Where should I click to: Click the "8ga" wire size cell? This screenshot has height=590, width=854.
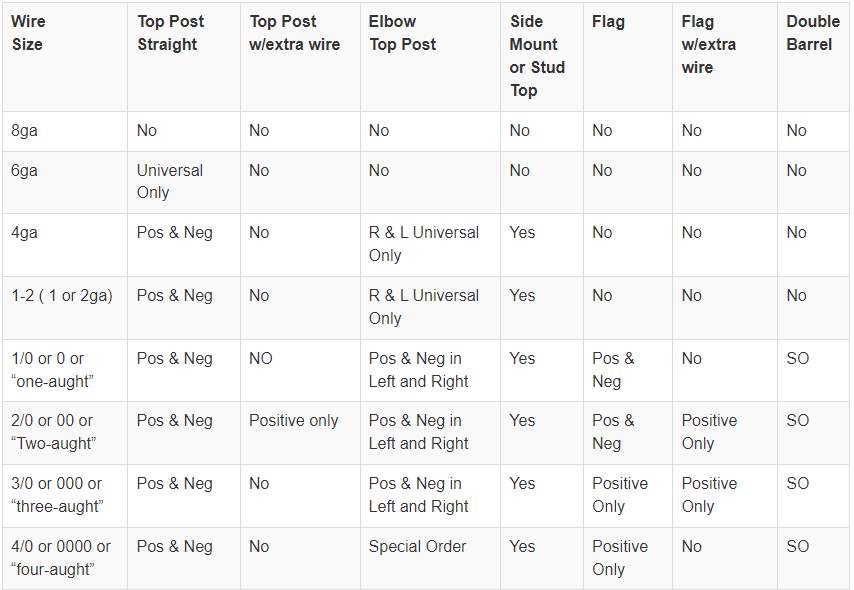click(25, 130)
